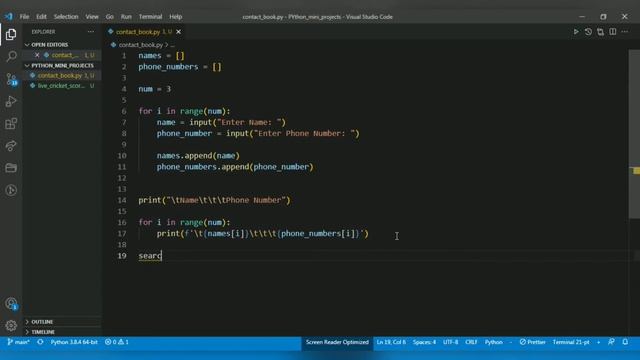The height and width of the screenshot is (360, 640).
Task: Click the timeline history icon in editor toolbar
Action: pyautogui.click(x=588, y=31)
